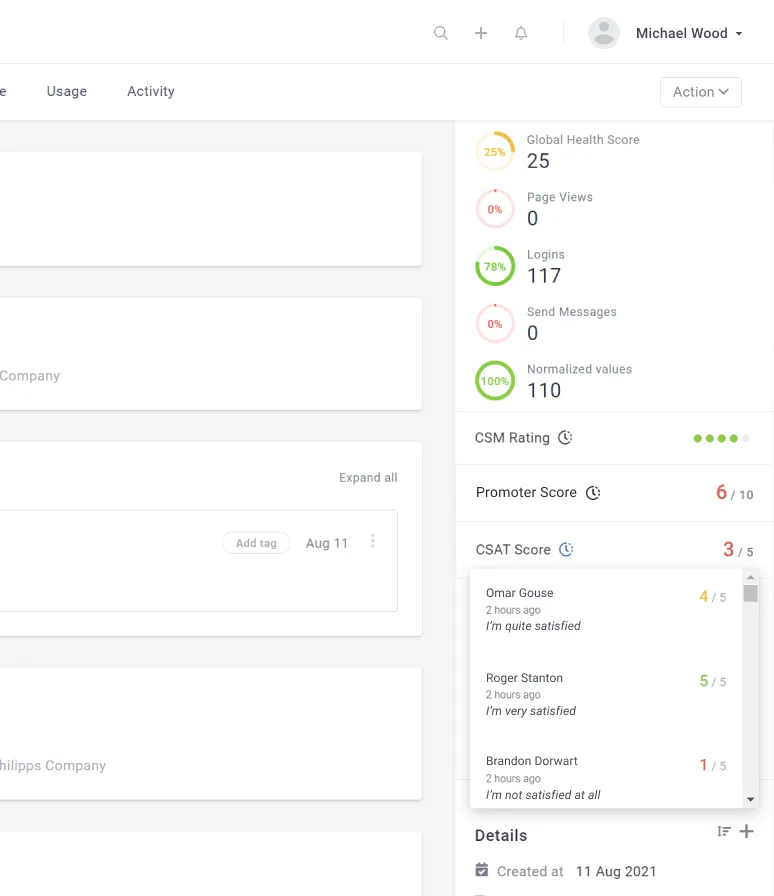Screen dimensions: 774x896
Task: Click the CSAT list scroll up arrow
Action: pos(751,578)
